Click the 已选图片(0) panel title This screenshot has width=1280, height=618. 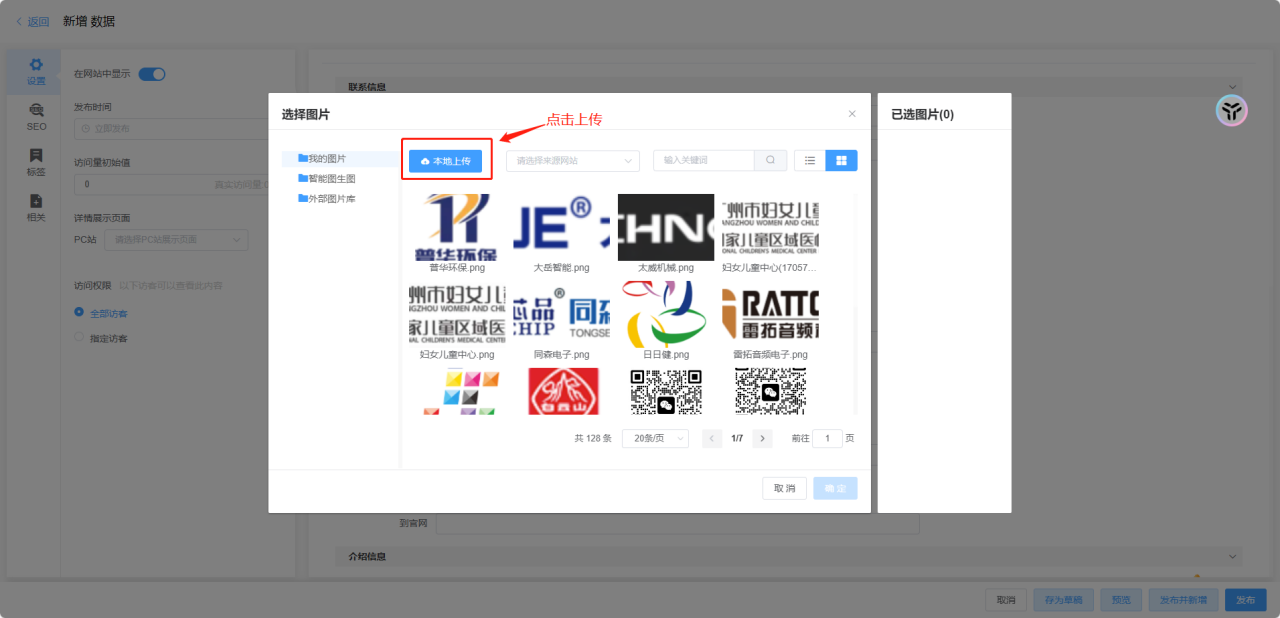(x=922, y=115)
